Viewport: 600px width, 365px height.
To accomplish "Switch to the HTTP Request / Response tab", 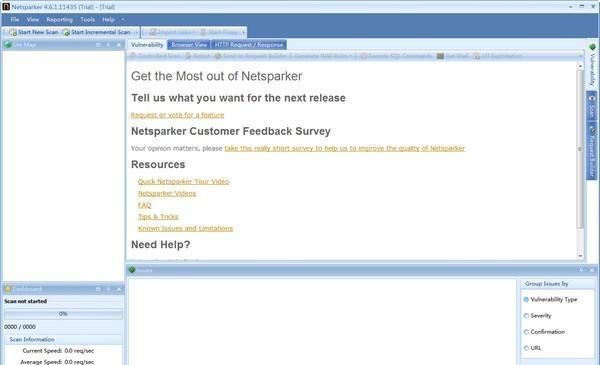I will point(249,45).
